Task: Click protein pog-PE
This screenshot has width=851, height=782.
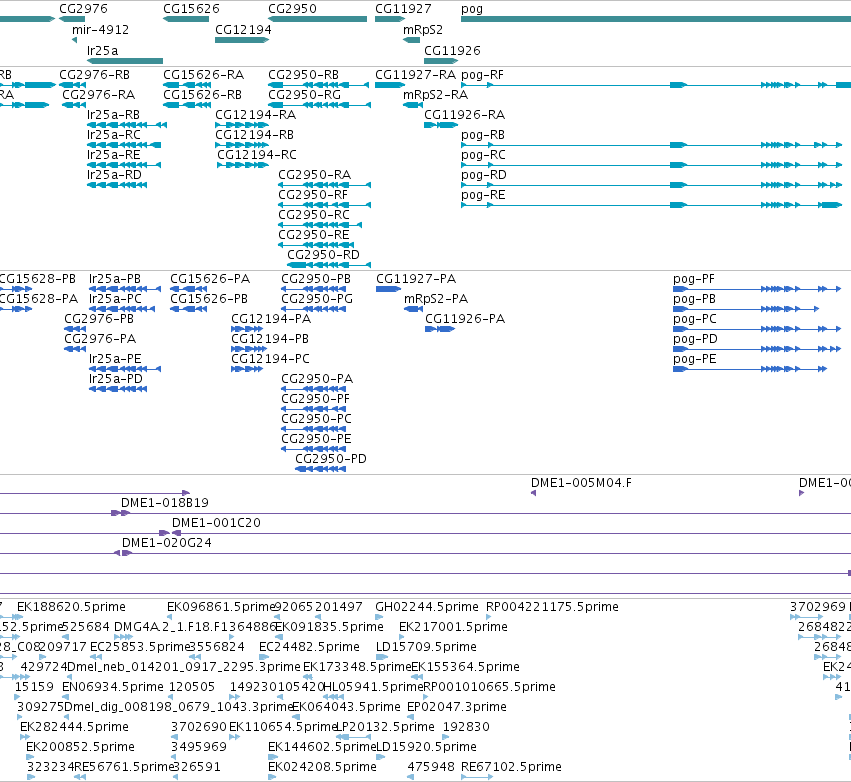Action: 750,369
